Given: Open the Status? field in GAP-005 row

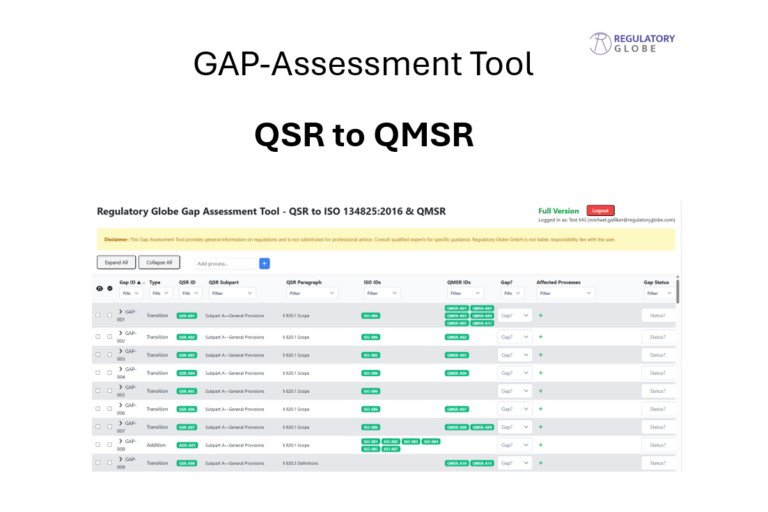Looking at the screenshot, I should 658,391.
